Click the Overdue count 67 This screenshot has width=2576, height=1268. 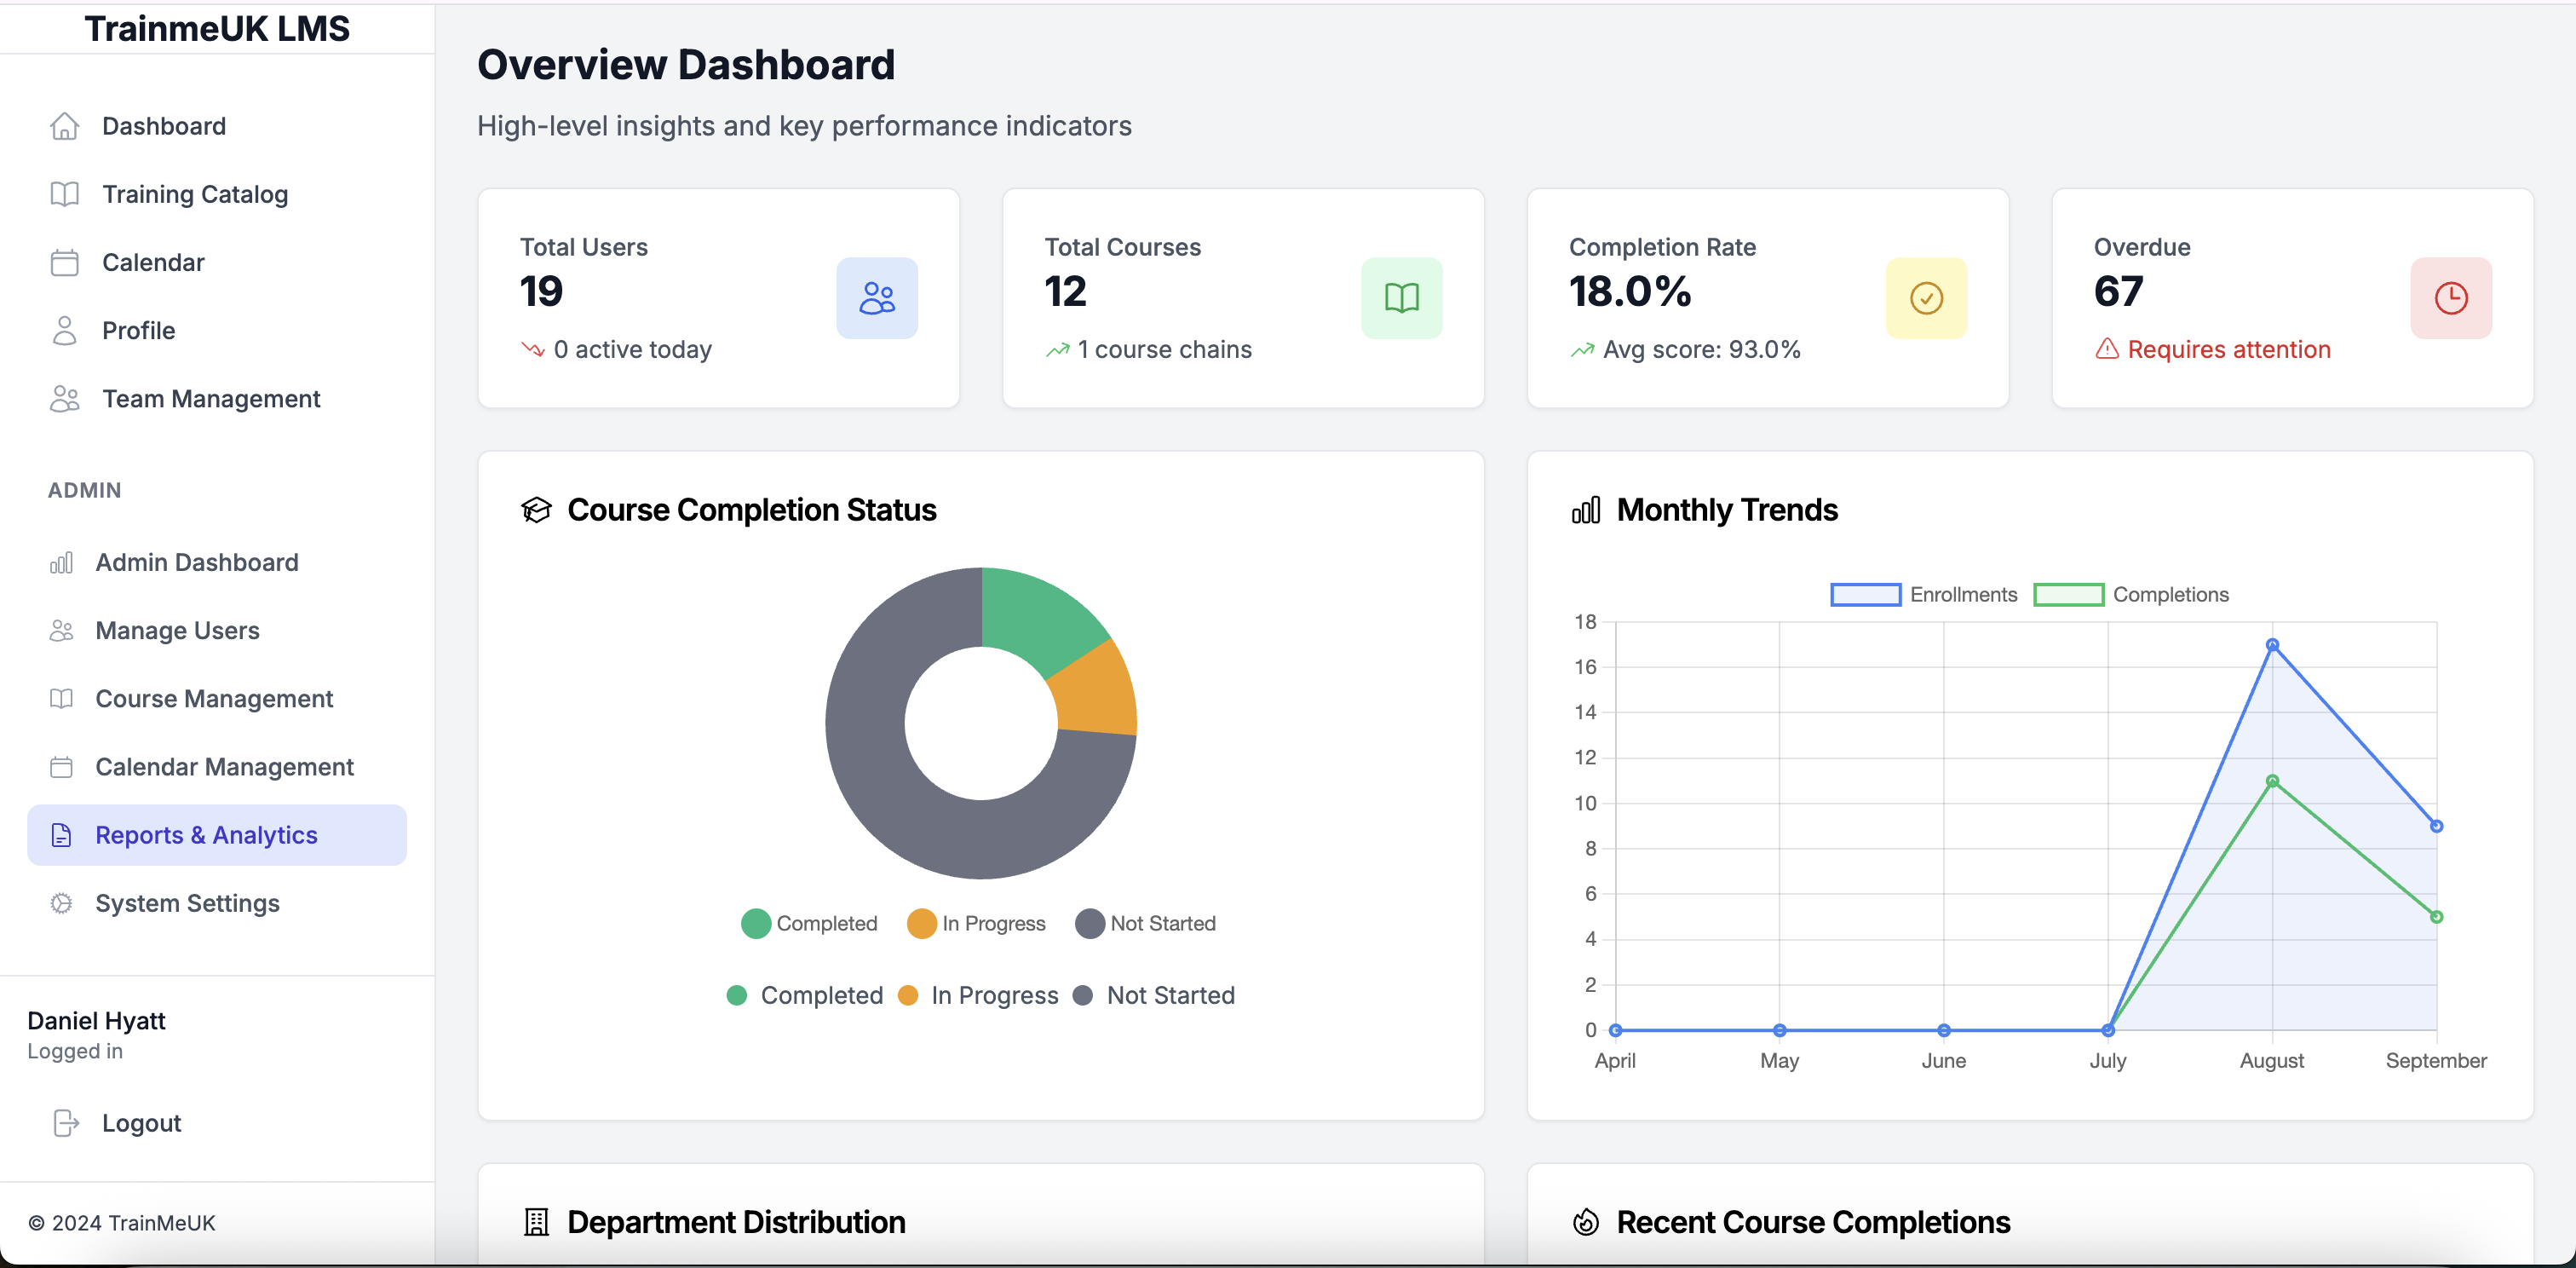click(x=2118, y=291)
